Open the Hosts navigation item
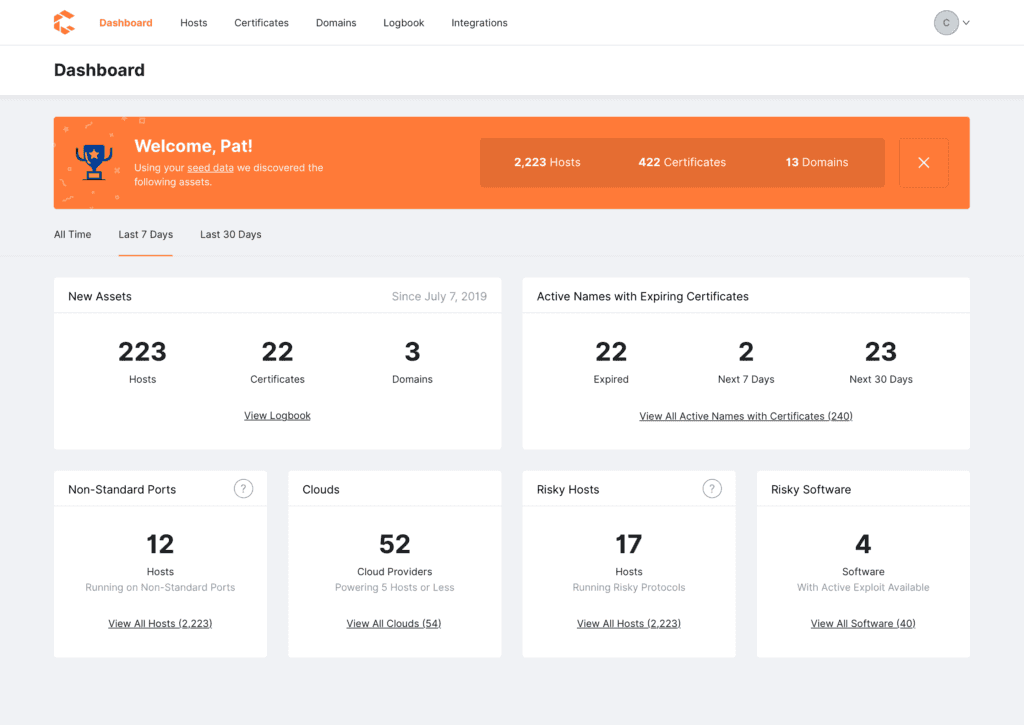Image resolution: width=1024 pixels, height=725 pixels. click(193, 23)
